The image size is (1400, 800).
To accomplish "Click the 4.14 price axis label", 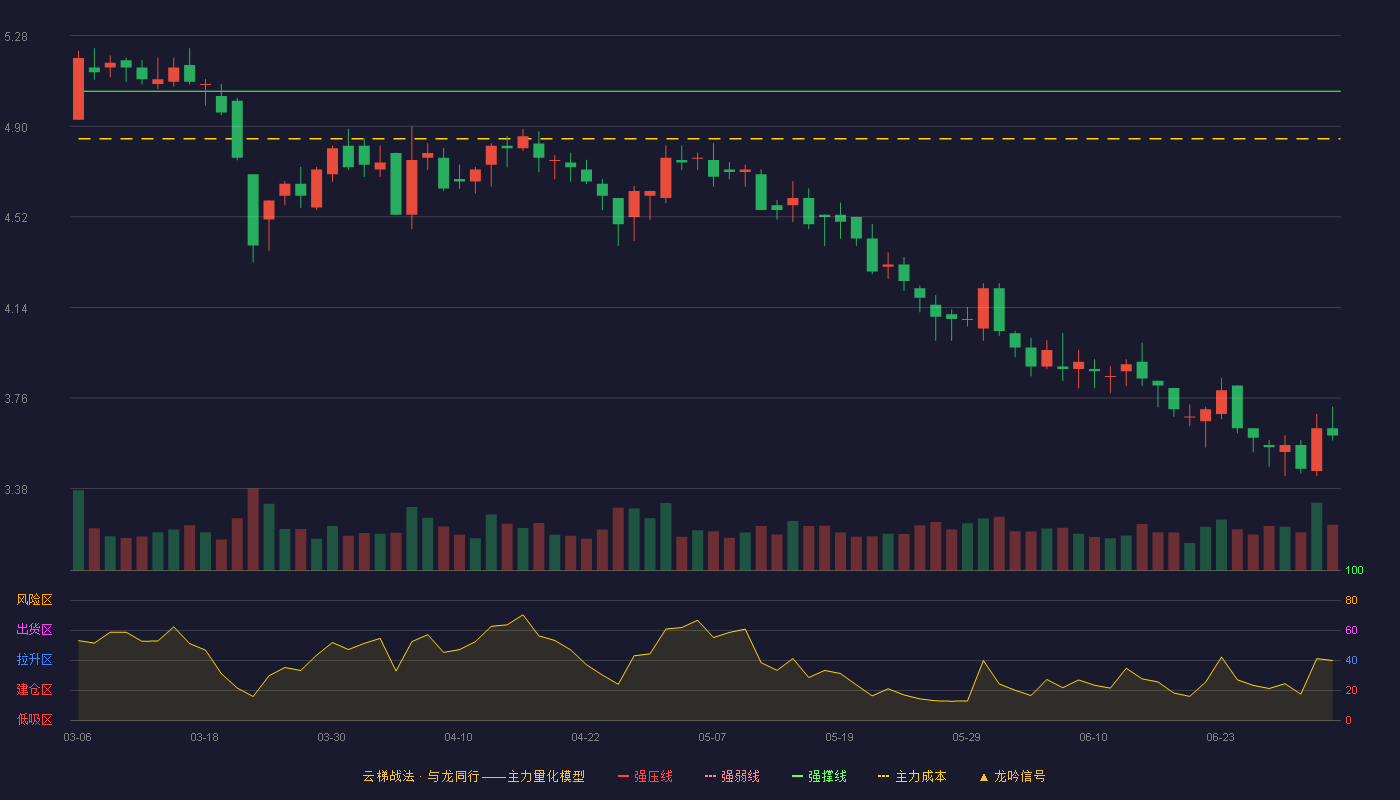I will click(x=16, y=309).
